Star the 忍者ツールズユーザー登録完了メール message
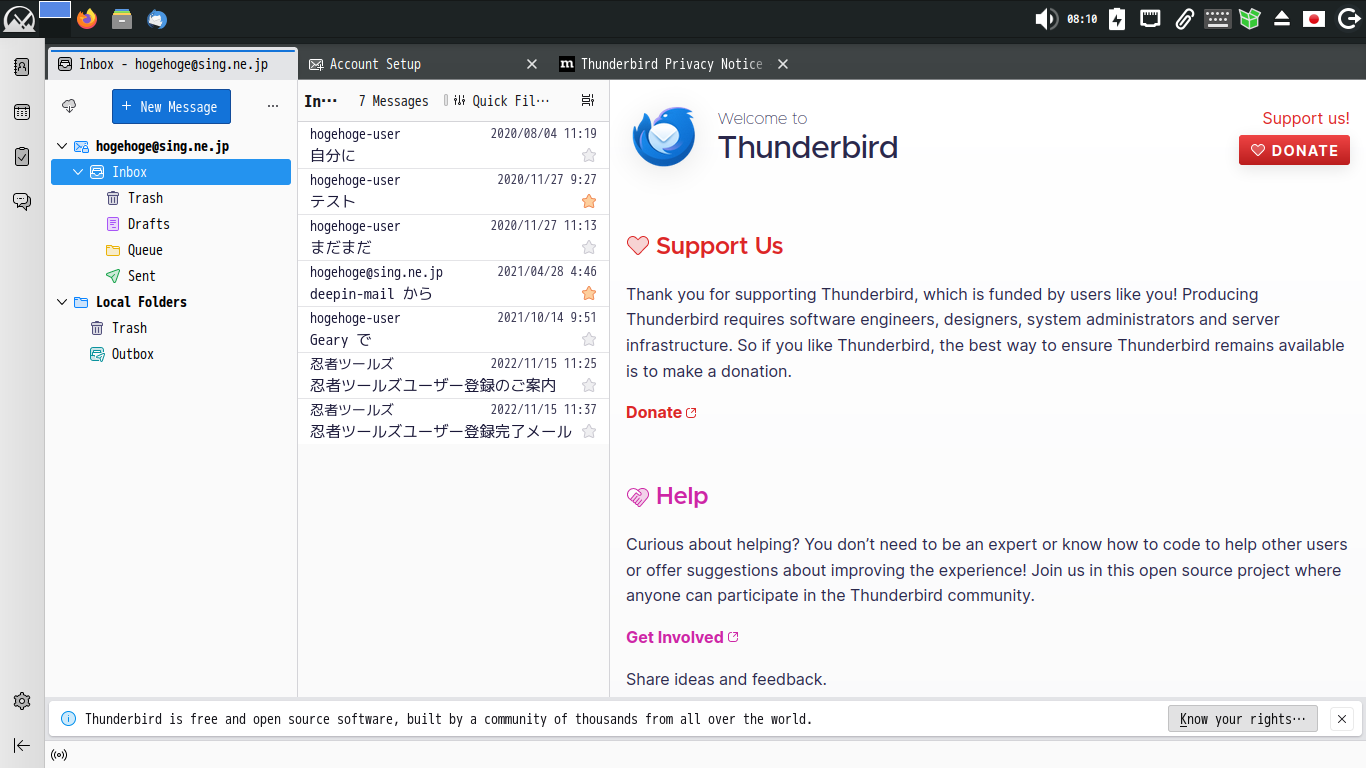Viewport: 1366px width, 768px height. [x=589, y=431]
